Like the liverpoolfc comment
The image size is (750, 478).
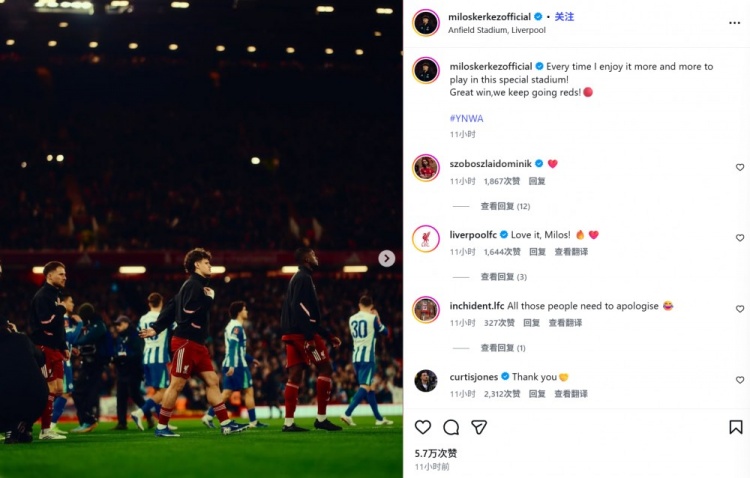click(740, 238)
